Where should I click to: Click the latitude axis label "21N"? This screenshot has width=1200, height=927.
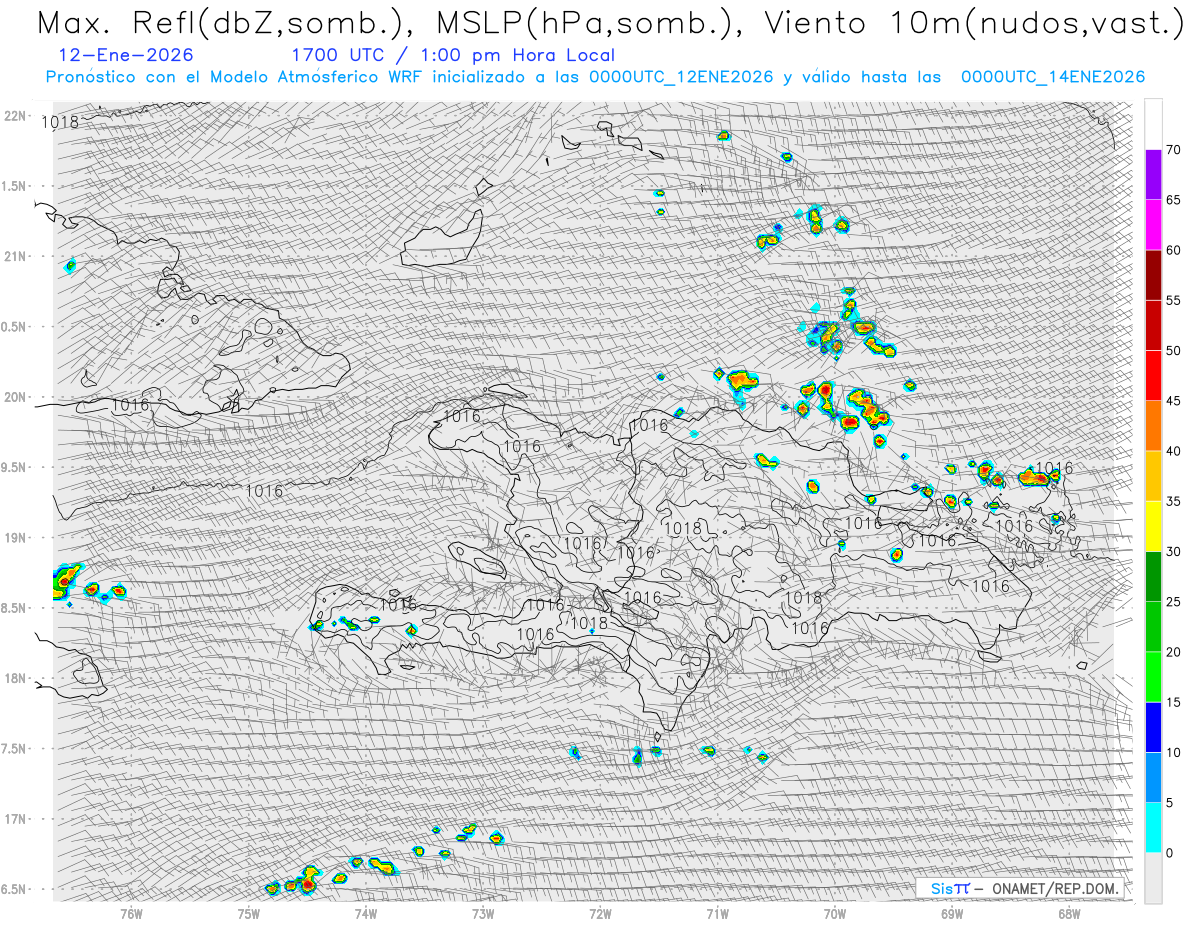click(15, 256)
